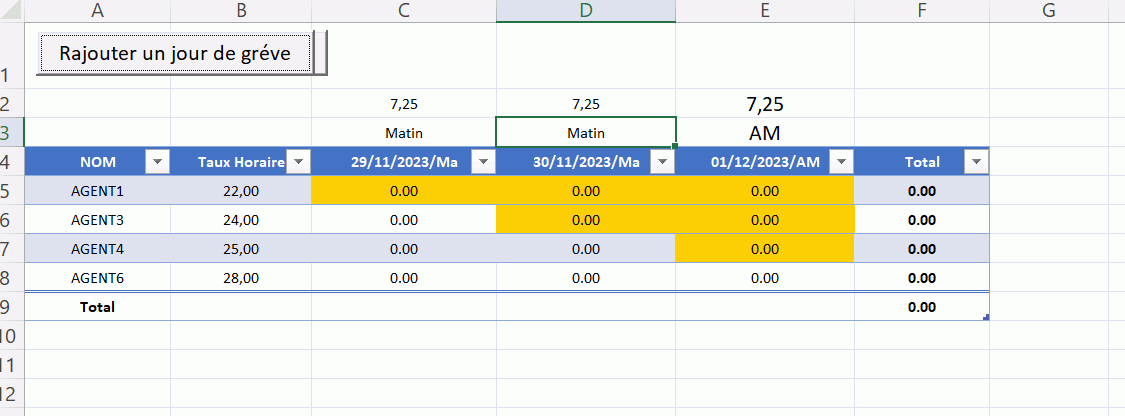The width and height of the screenshot is (1125, 416).
Task: Click the table resize handle at bottom-right corner
Action: point(987,317)
